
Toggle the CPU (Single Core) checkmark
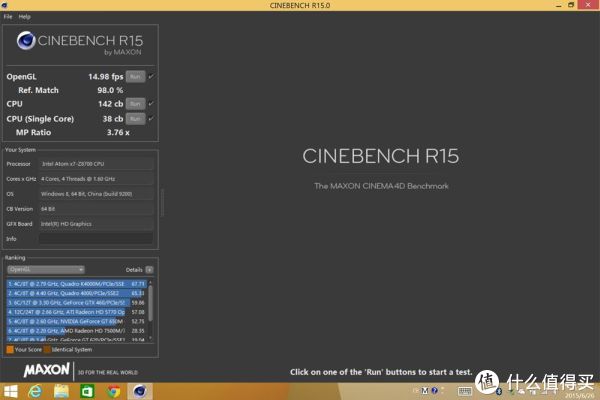click(x=151, y=119)
